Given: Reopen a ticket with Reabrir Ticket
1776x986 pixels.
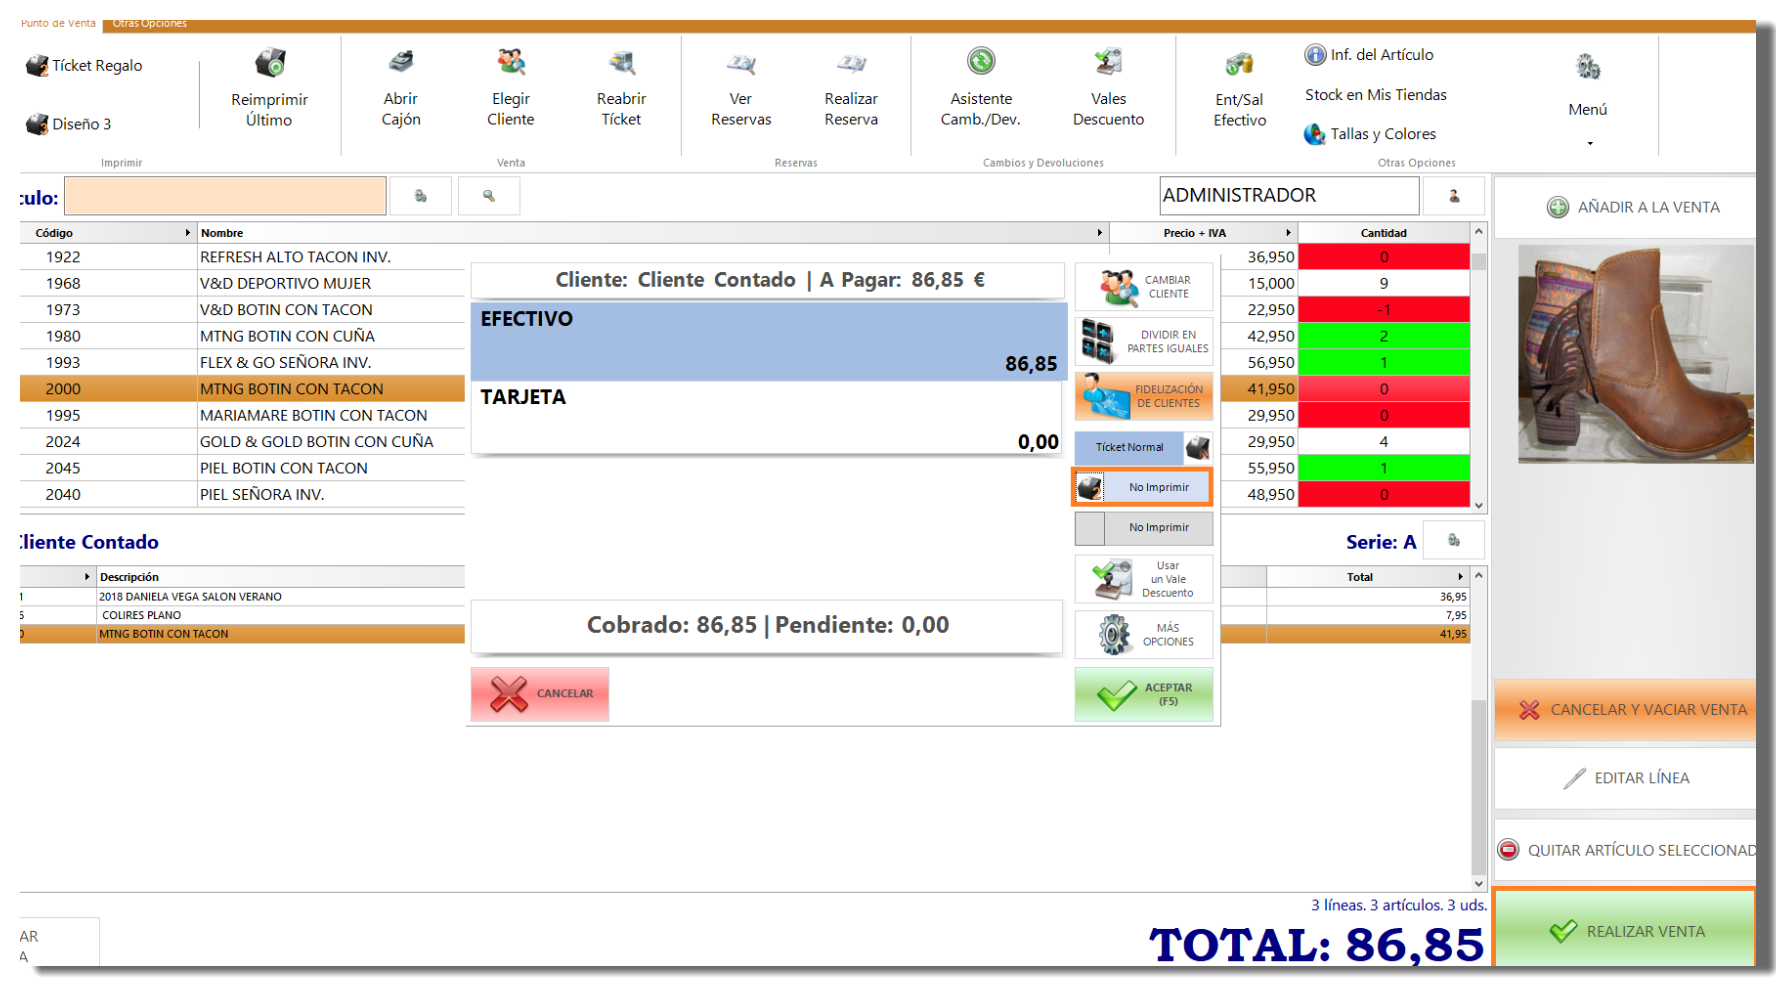Looking at the screenshot, I should (621, 89).
